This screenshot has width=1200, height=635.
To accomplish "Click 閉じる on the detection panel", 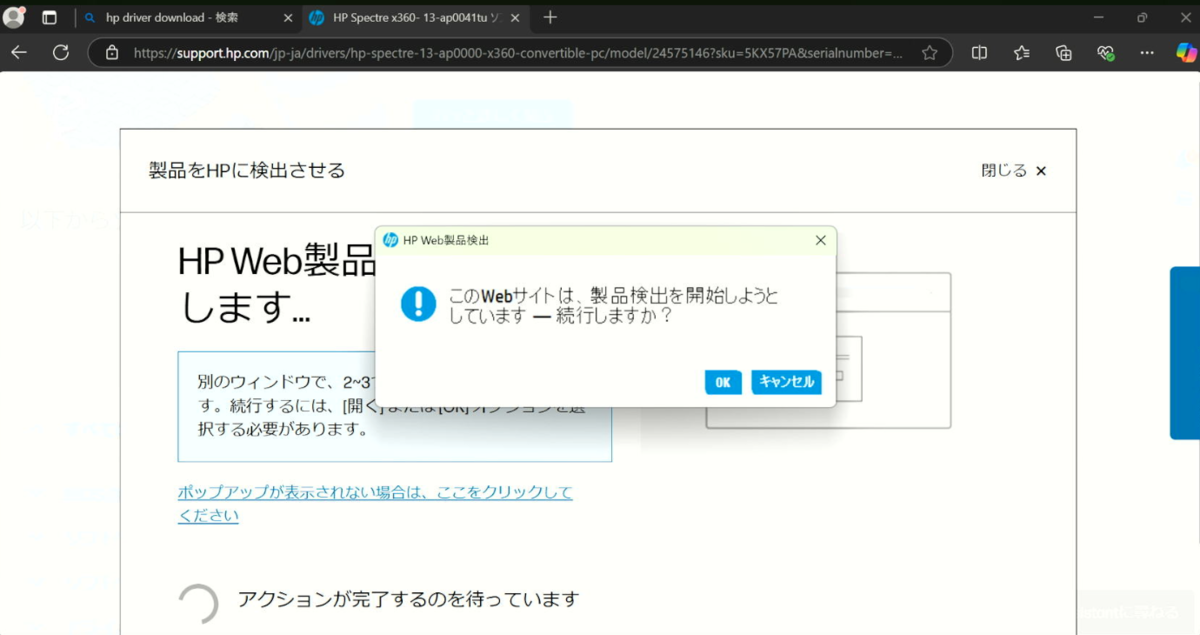I will pos(1014,171).
